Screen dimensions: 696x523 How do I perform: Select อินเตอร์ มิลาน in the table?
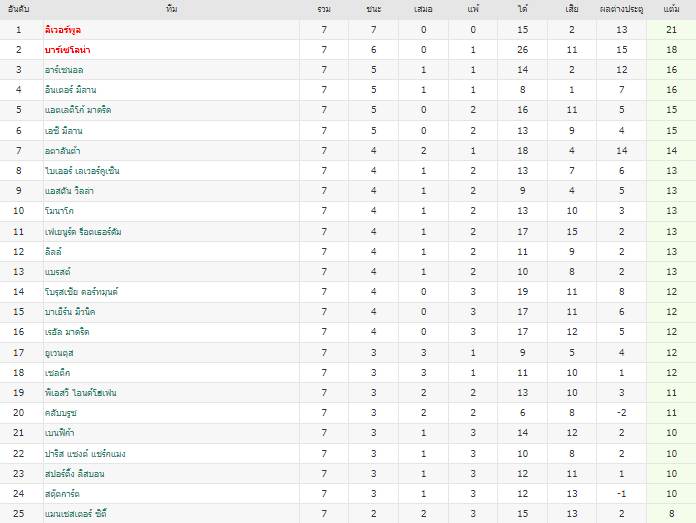click(70, 90)
